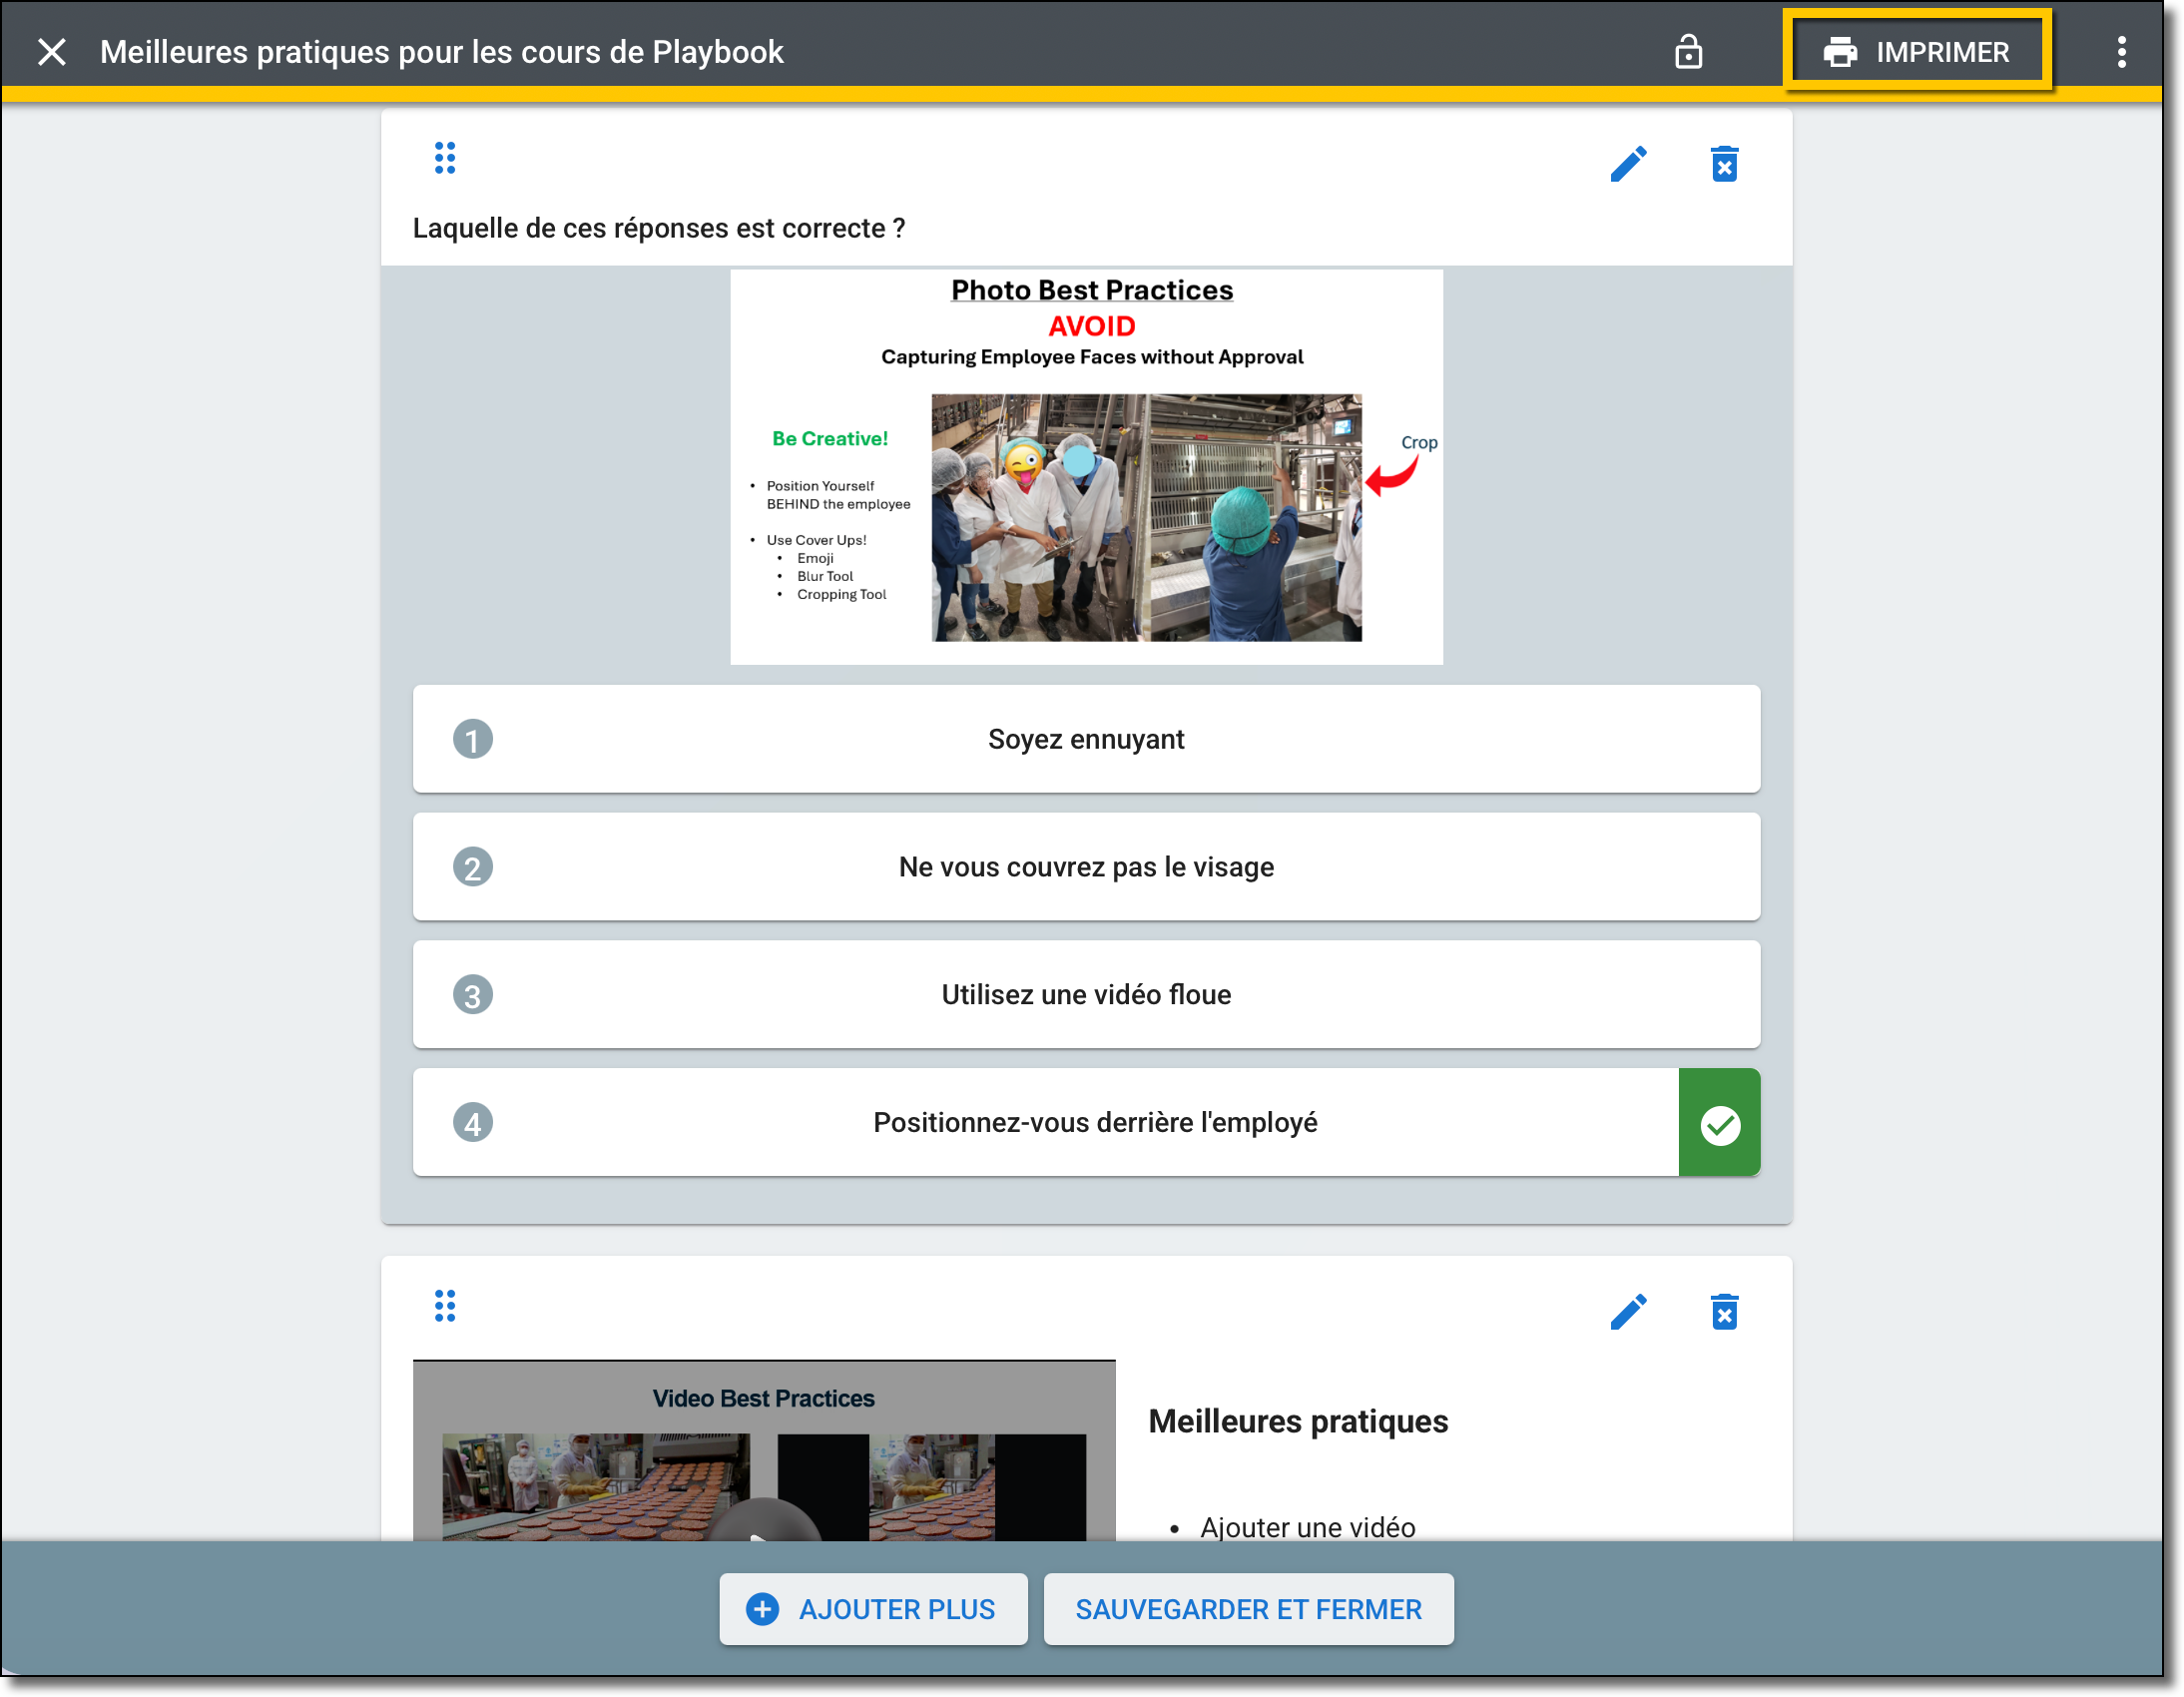Click the IMPRIMER print button
The image size is (2184, 1697).
tap(1916, 52)
